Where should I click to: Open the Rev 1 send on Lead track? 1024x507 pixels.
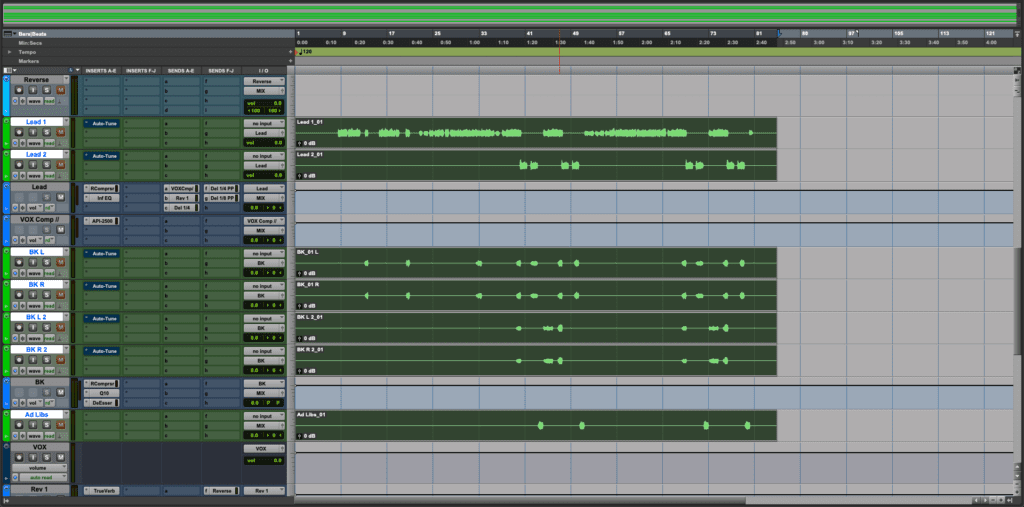click(182, 197)
